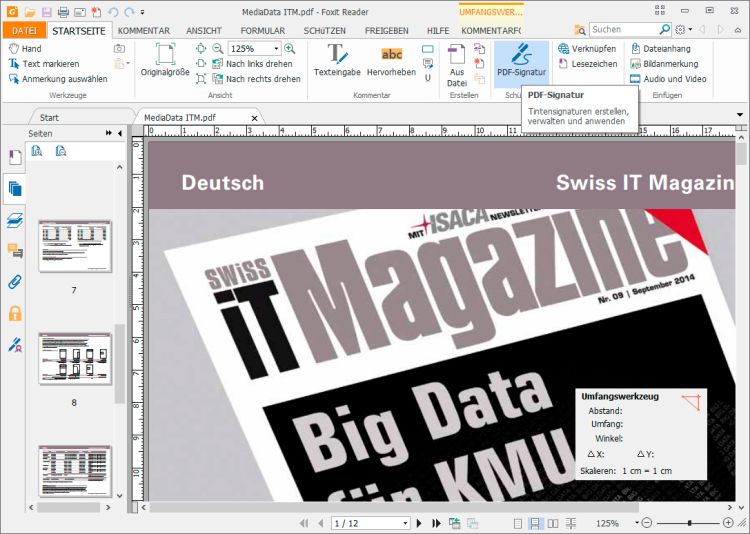Open status bar zoom level dropdown

tap(636, 523)
